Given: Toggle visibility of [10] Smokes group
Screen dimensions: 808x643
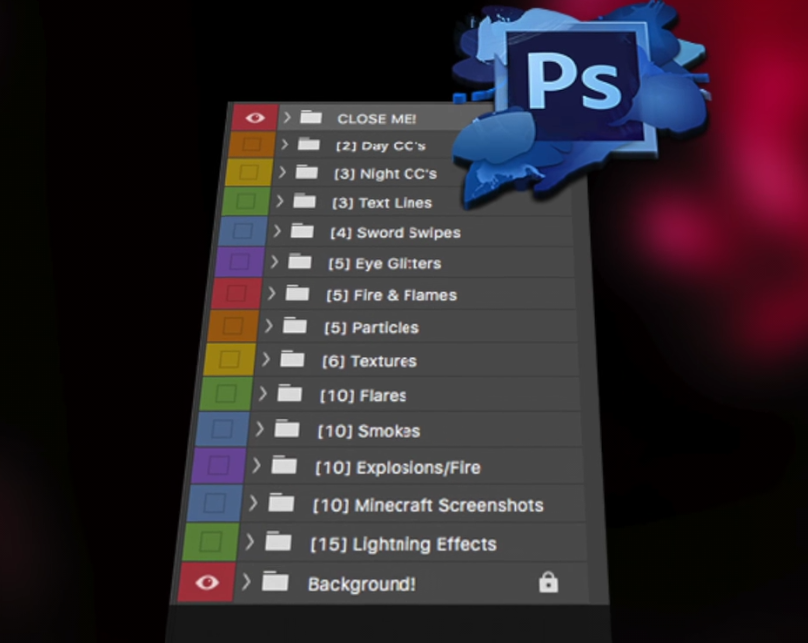Looking at the screenshot, I should coord(222,429).
